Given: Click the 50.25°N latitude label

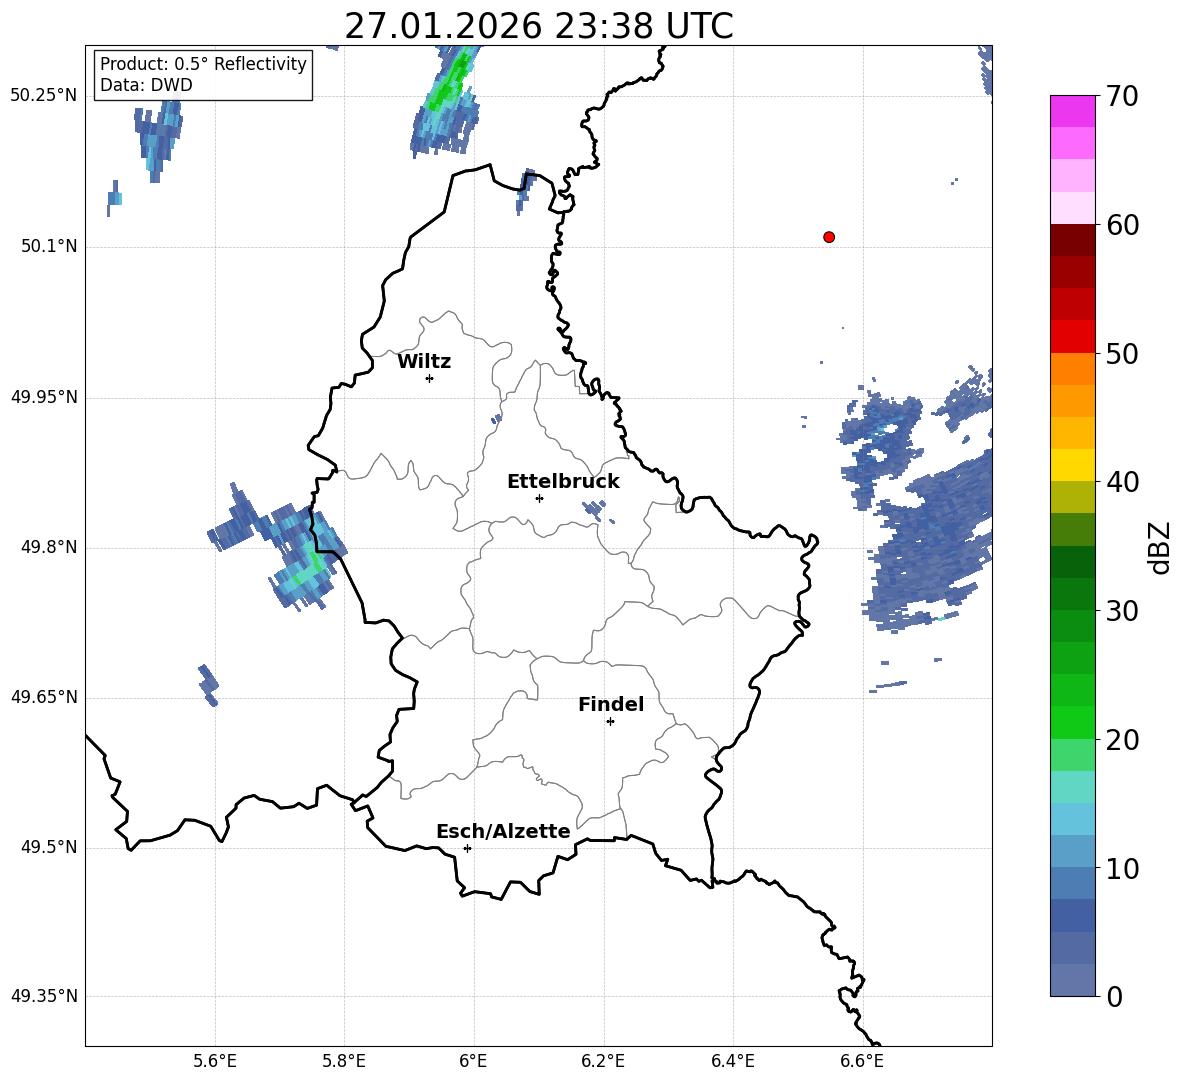Looking at the screenshot, I should pyautogui.click(x=44, y=96).
